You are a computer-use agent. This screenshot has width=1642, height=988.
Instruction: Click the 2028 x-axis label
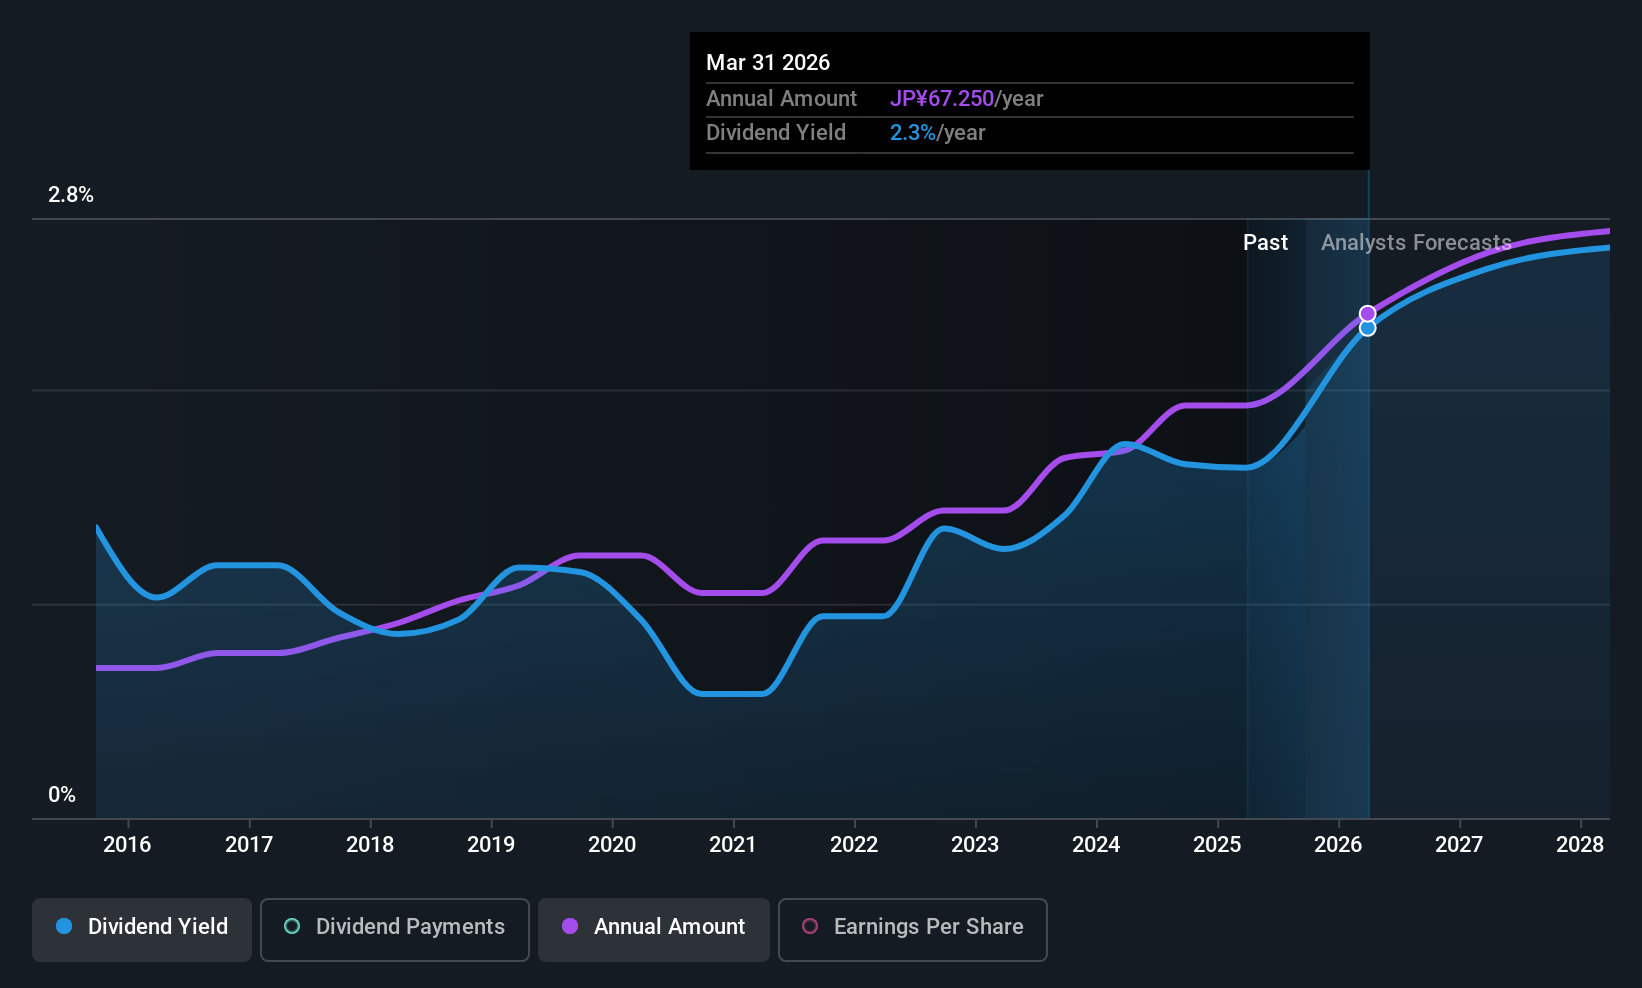tap(1580, 845)
